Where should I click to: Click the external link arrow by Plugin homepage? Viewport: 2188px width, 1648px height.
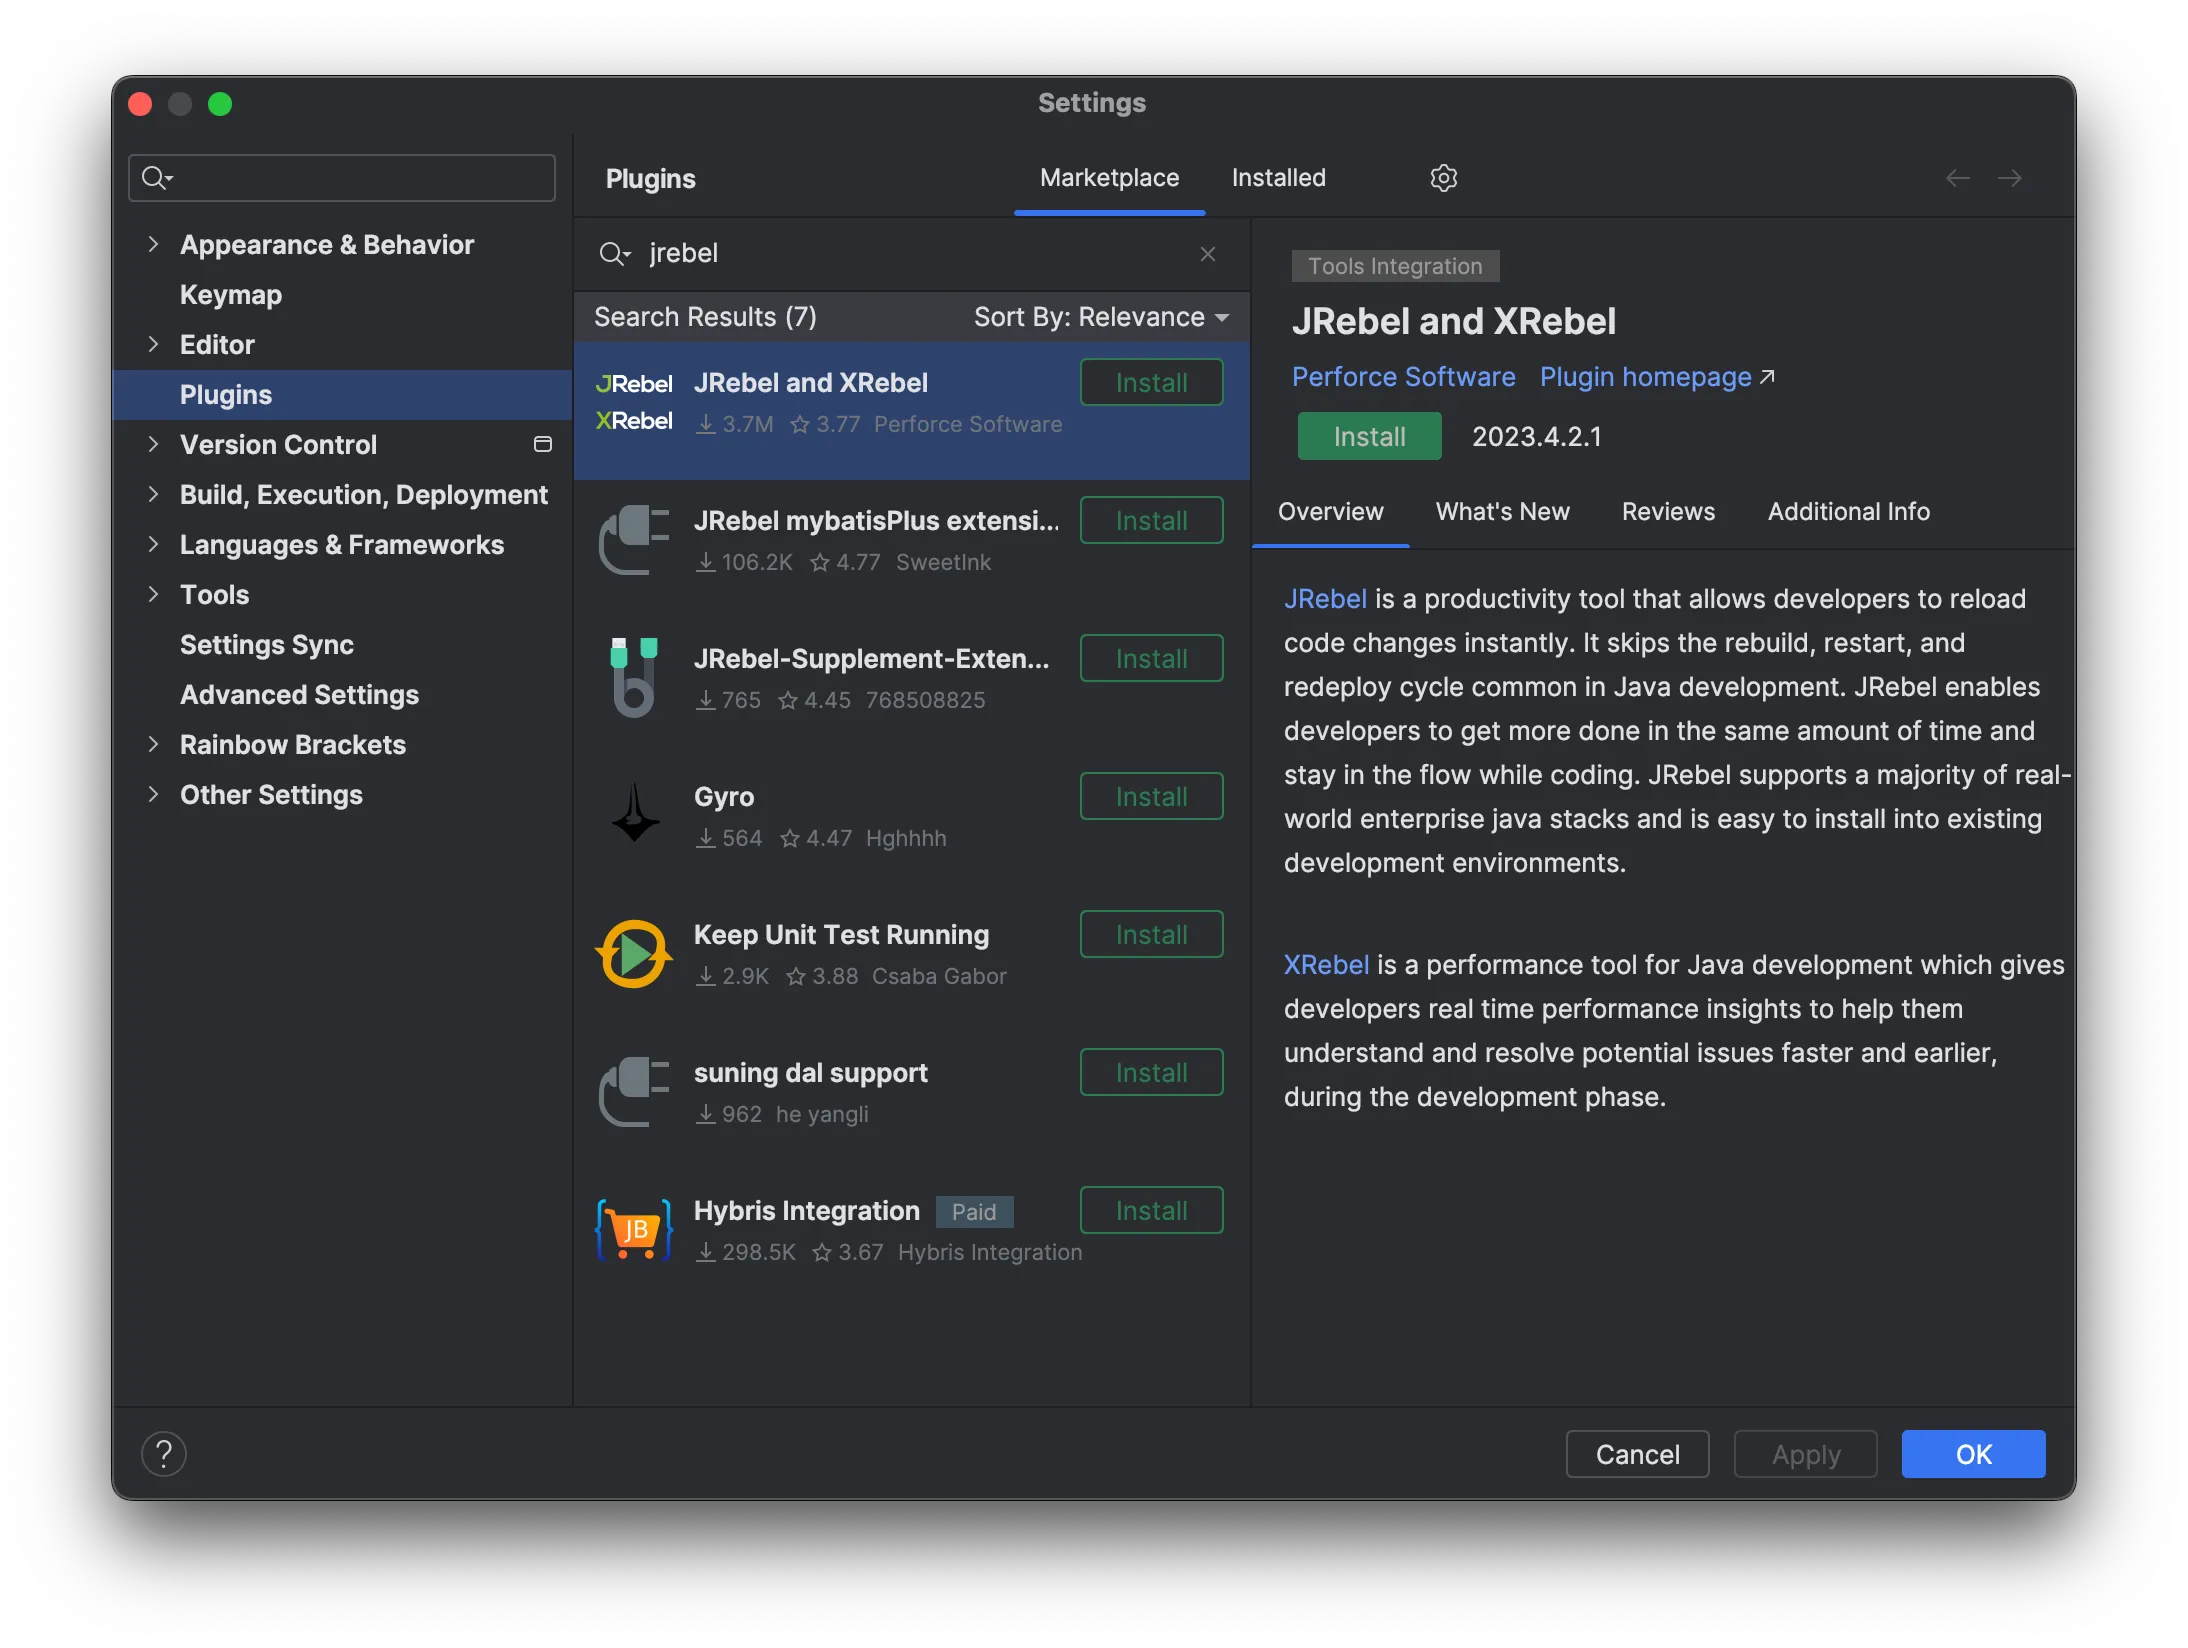click(x=1767, y=377)
